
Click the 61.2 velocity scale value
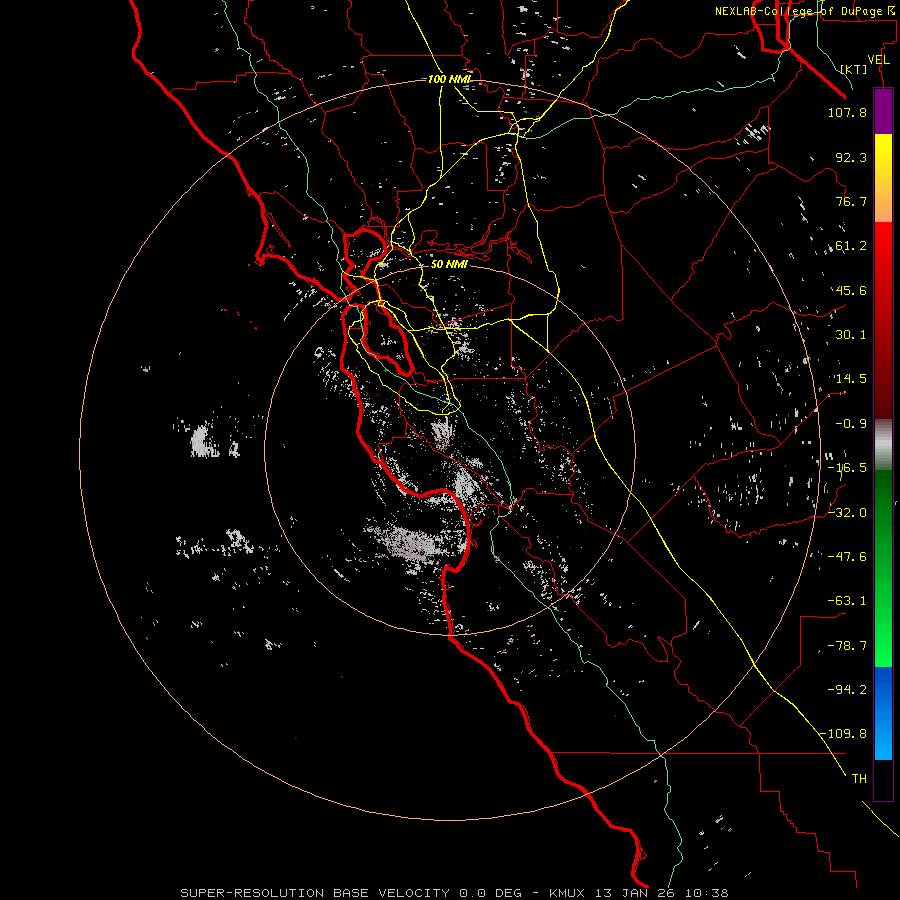(851, 246)
